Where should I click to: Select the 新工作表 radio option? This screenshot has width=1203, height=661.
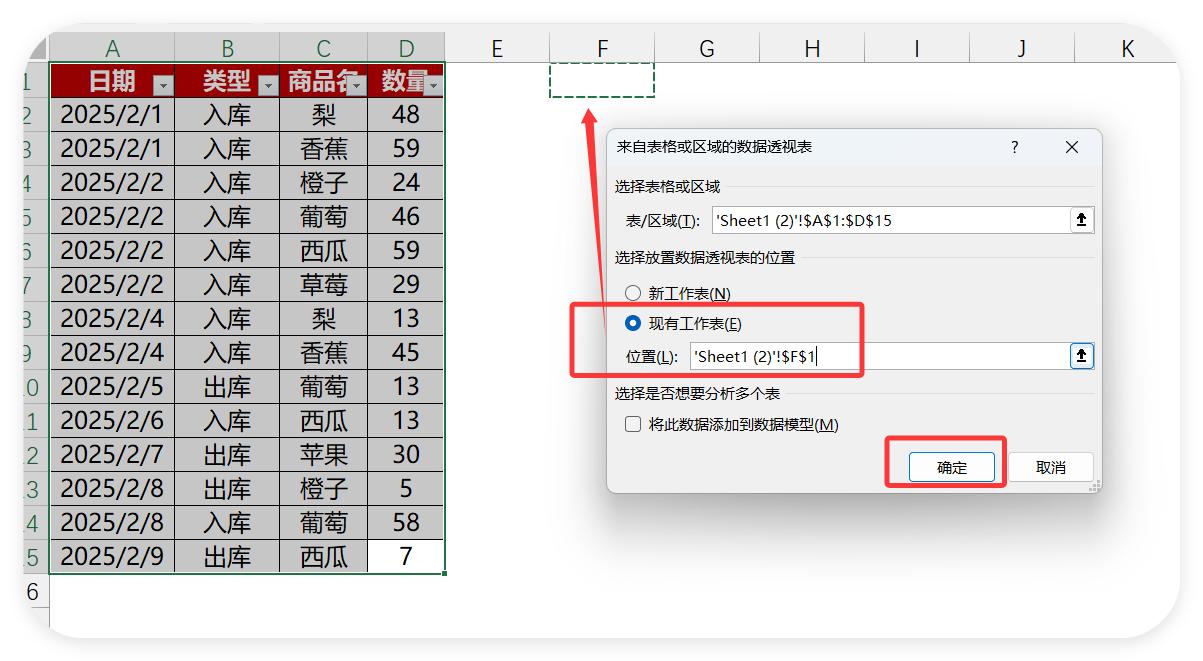[x=632, y=294]
